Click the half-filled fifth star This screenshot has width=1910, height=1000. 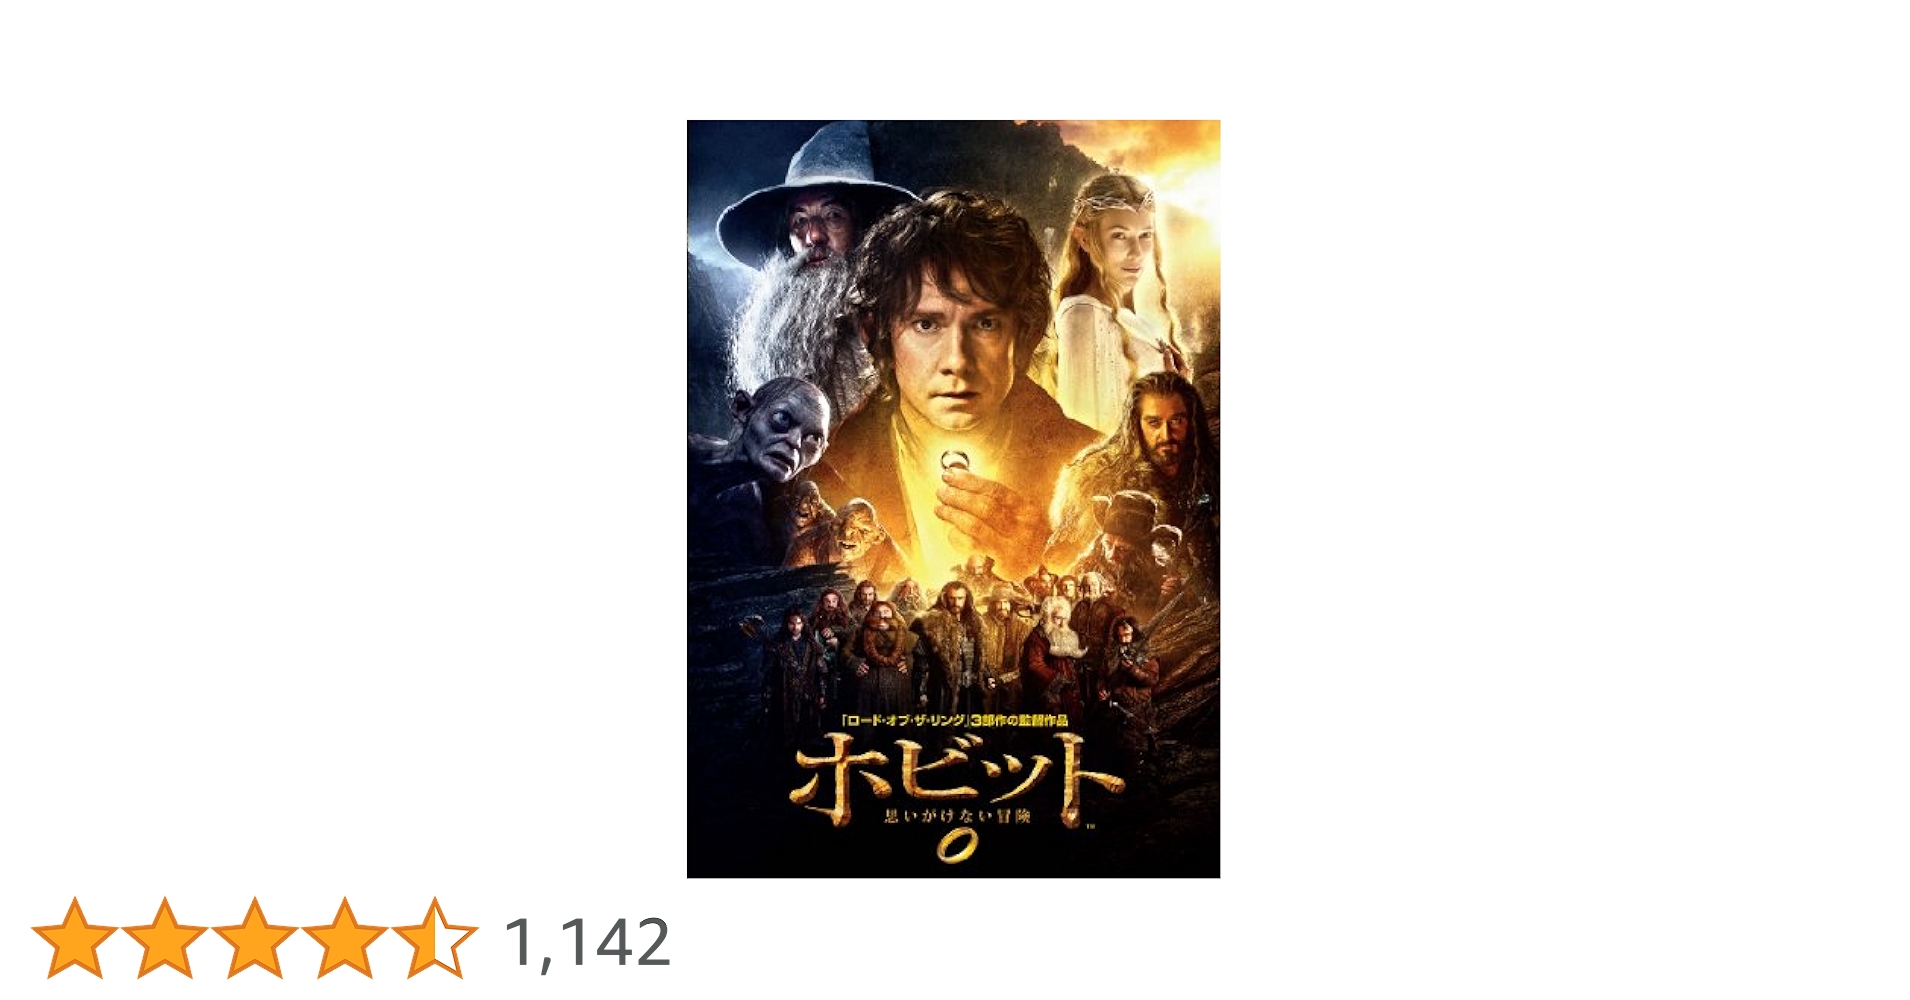[435, 938]
